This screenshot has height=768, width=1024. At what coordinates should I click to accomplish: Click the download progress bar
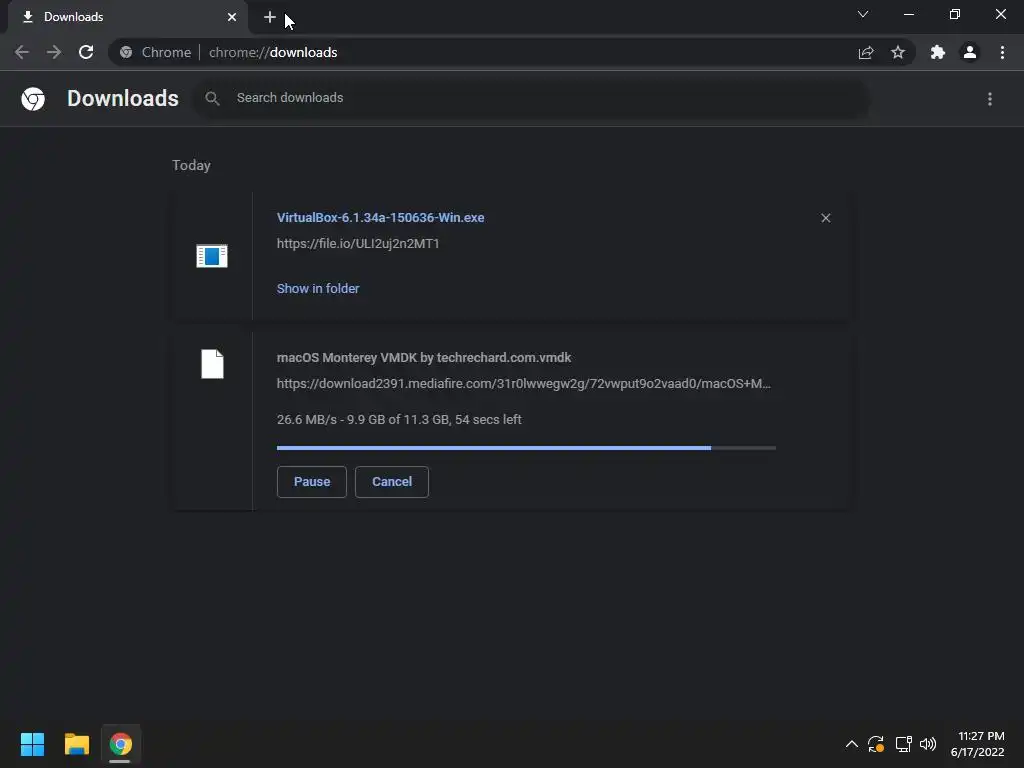526,448
